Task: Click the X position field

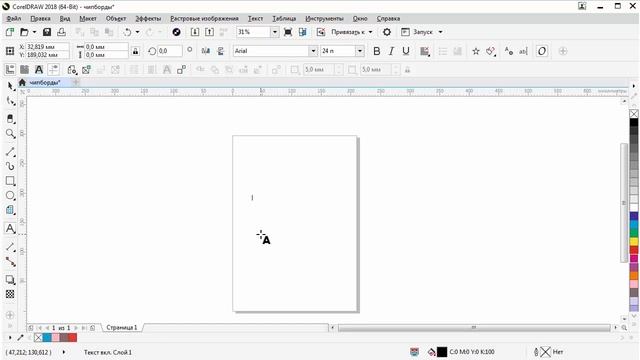Action: (x=47, y=47)
